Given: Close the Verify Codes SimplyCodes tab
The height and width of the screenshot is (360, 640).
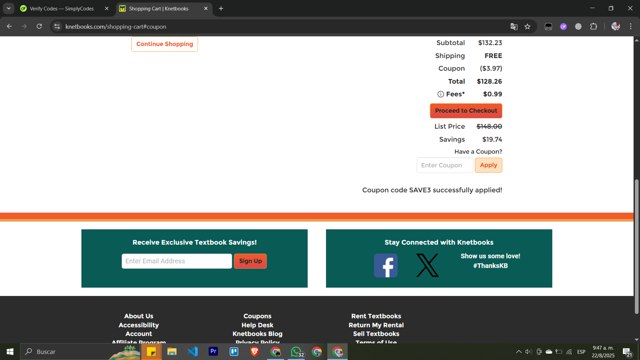Looking at the screenshot, I should [x=107, y=8].
